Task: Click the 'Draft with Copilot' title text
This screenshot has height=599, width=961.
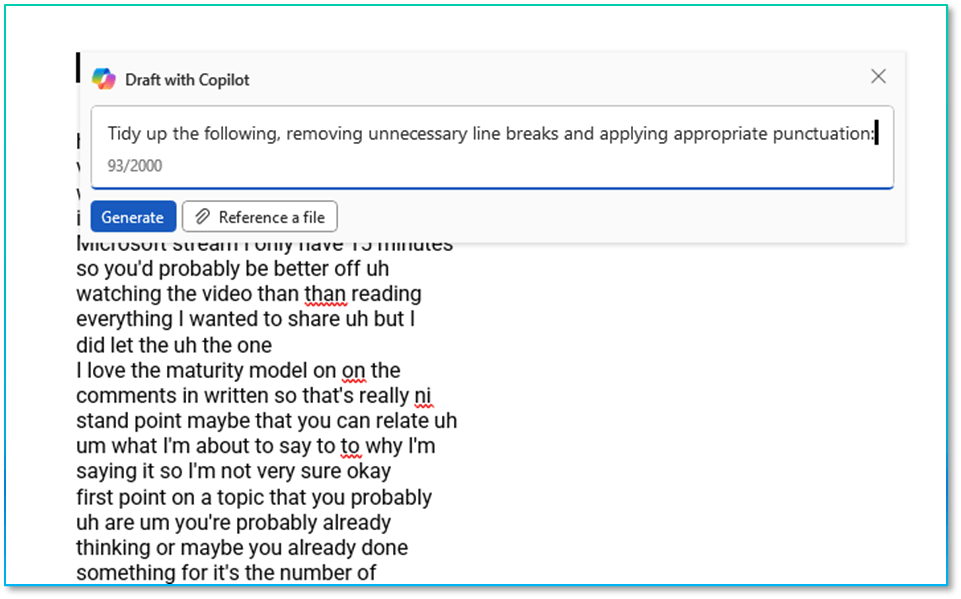Action: [x=187, y=79]
